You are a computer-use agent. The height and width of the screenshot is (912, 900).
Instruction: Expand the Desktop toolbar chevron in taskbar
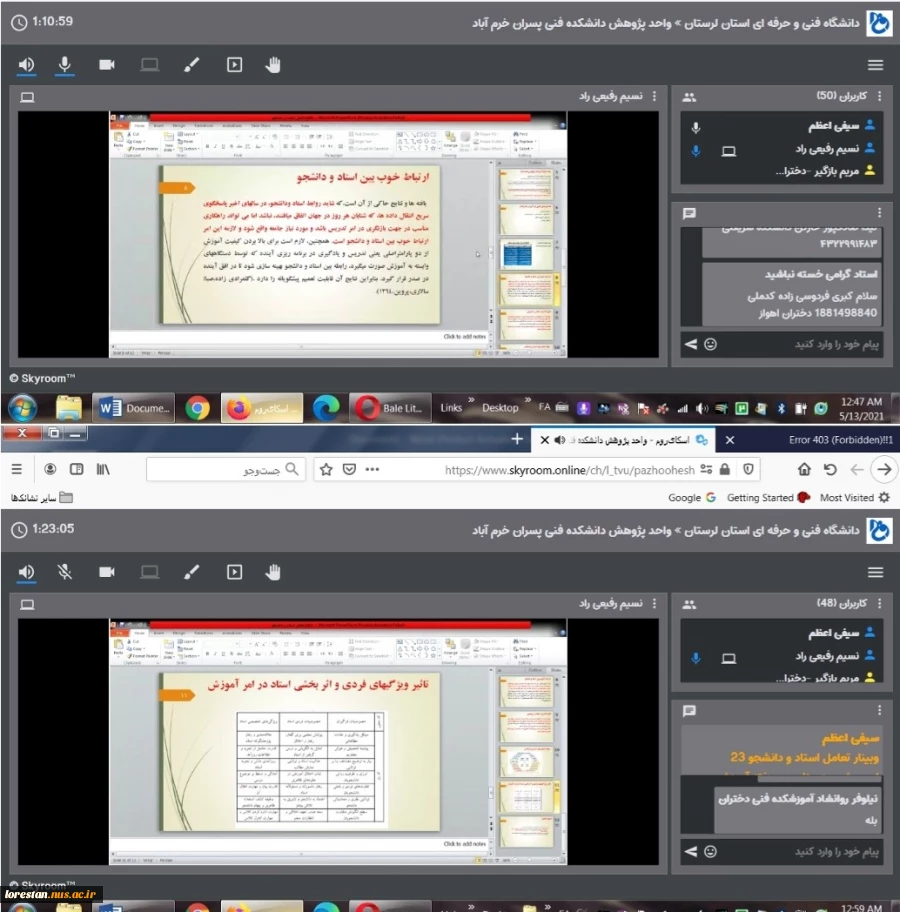coord(528,400)
